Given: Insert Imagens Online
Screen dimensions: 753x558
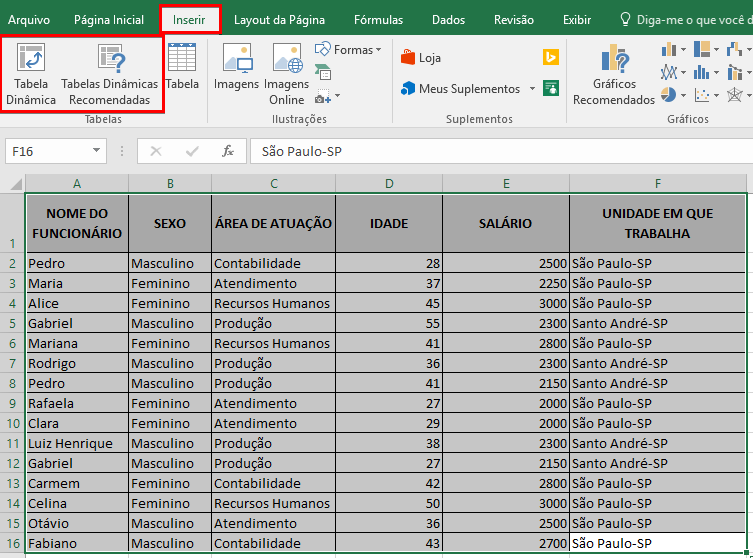Looking at the screenshot, I should (x=287, y=74).
